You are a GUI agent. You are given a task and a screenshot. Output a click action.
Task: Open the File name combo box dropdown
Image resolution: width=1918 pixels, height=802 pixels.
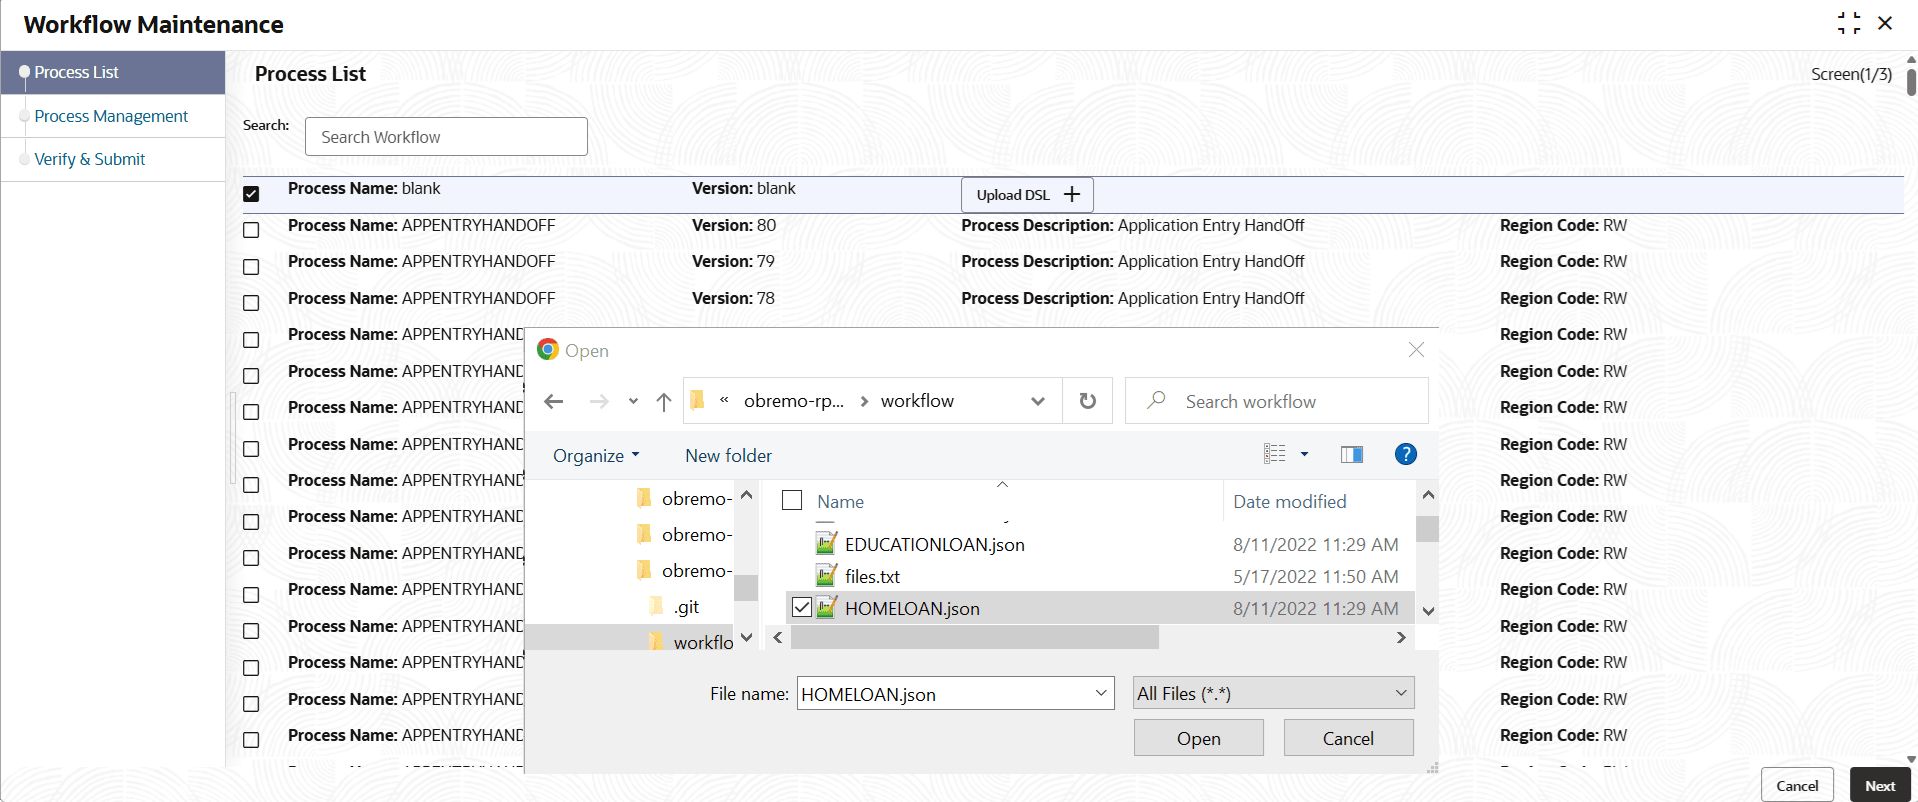click(x=1101, y=693)
